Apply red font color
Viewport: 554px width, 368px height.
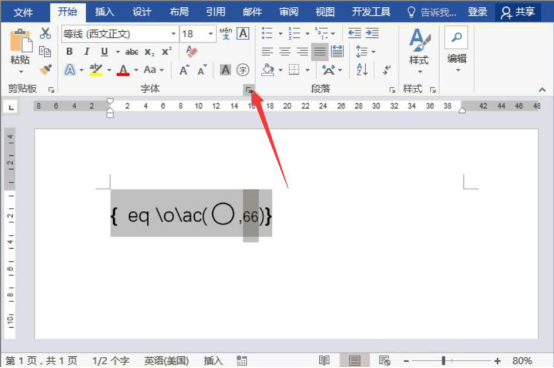pos(123,70)
